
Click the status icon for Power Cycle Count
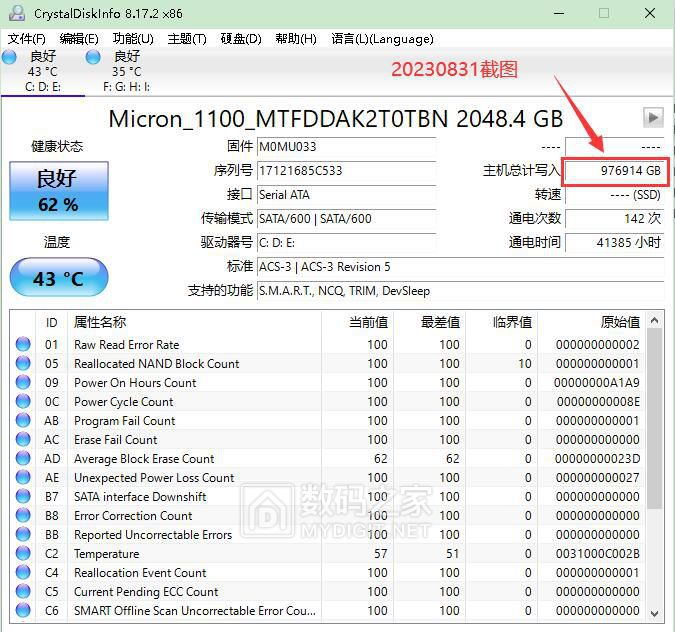(x=23, y=401)
